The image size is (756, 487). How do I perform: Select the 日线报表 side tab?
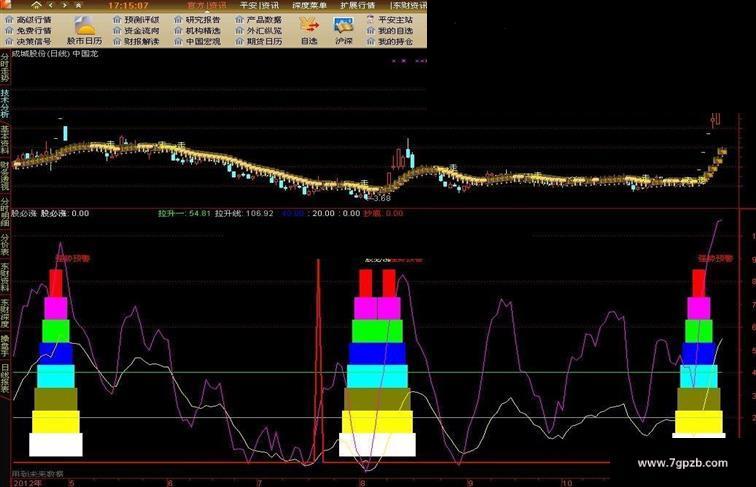click(x=4, y=379)
